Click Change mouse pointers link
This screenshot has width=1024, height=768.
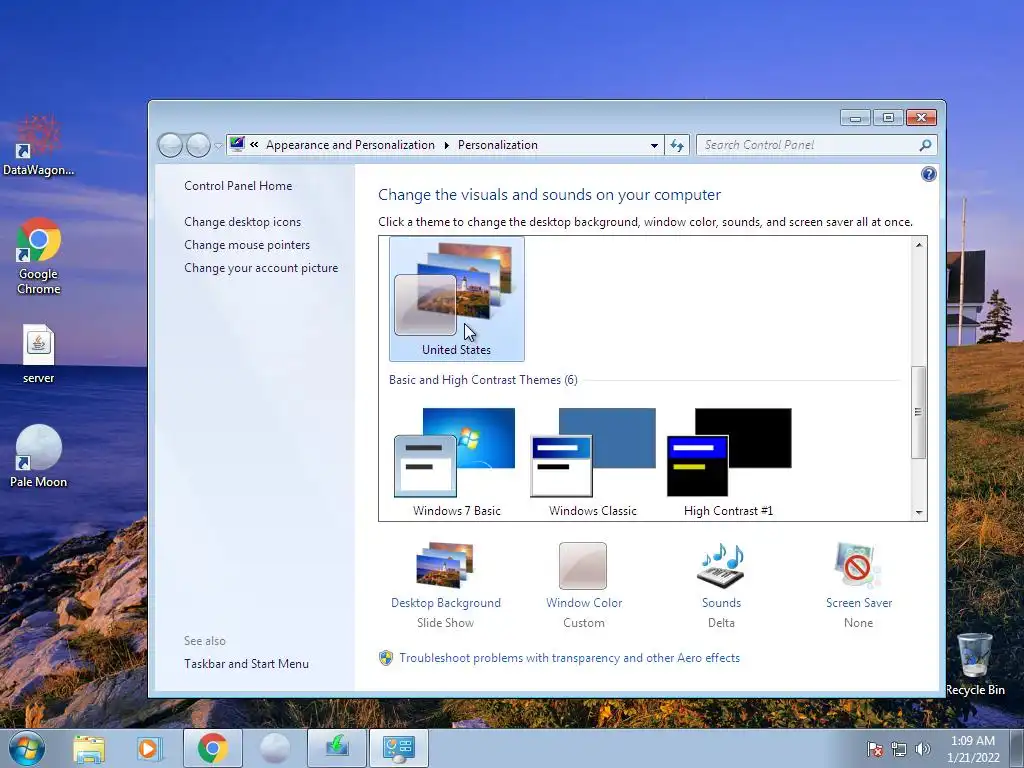pos(247,244)
